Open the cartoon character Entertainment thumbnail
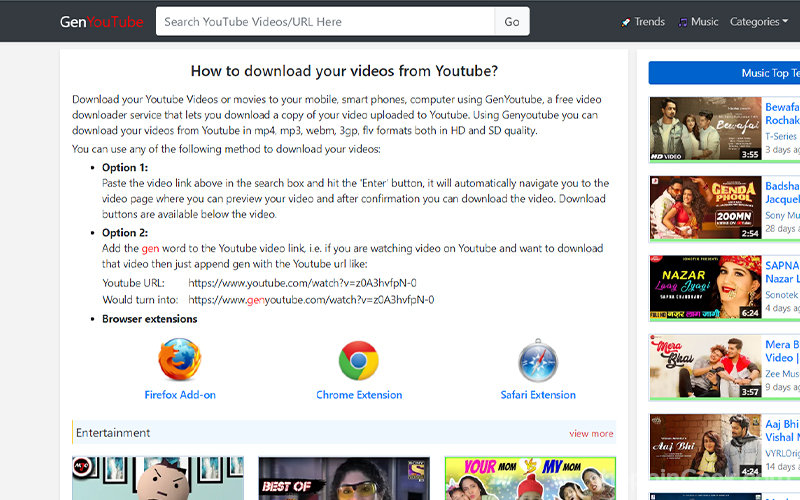Image resolution: width=800 pixels, height=500 pixels. click(158, 478)
